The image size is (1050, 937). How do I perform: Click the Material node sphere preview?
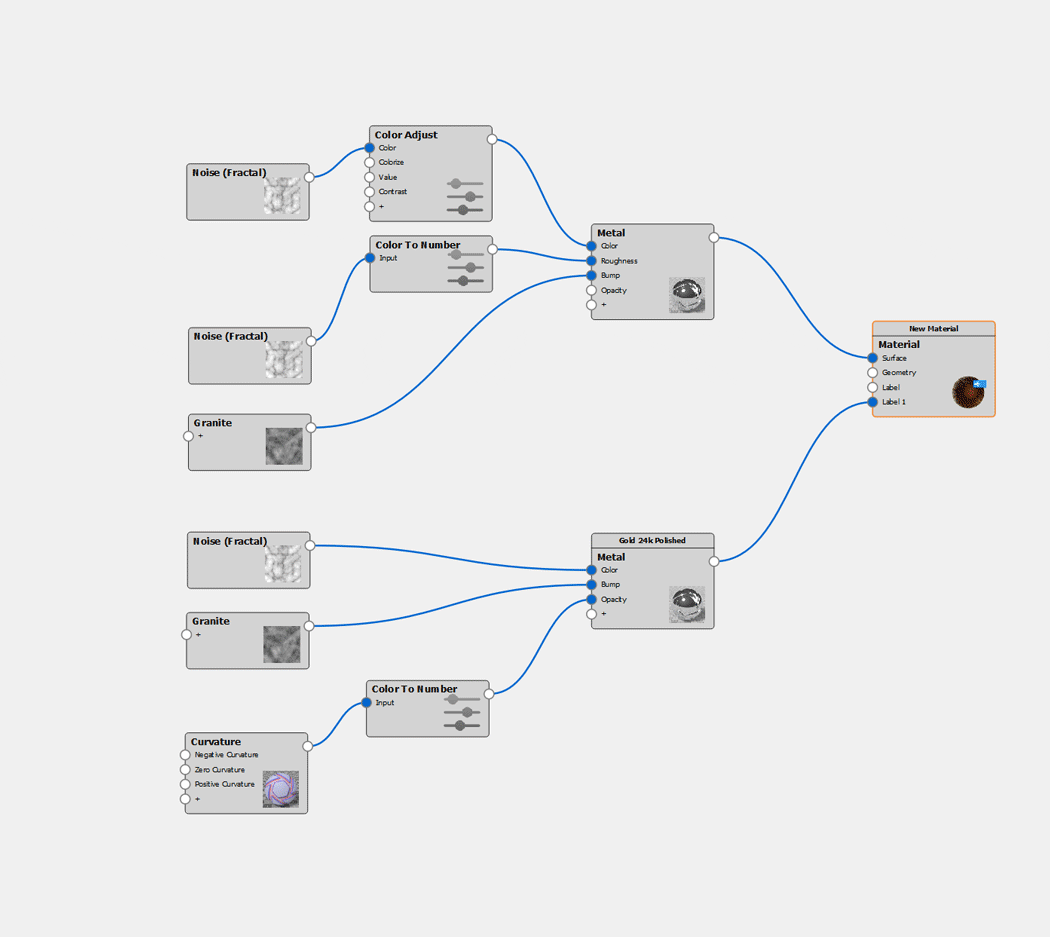(x=967, y=392)
